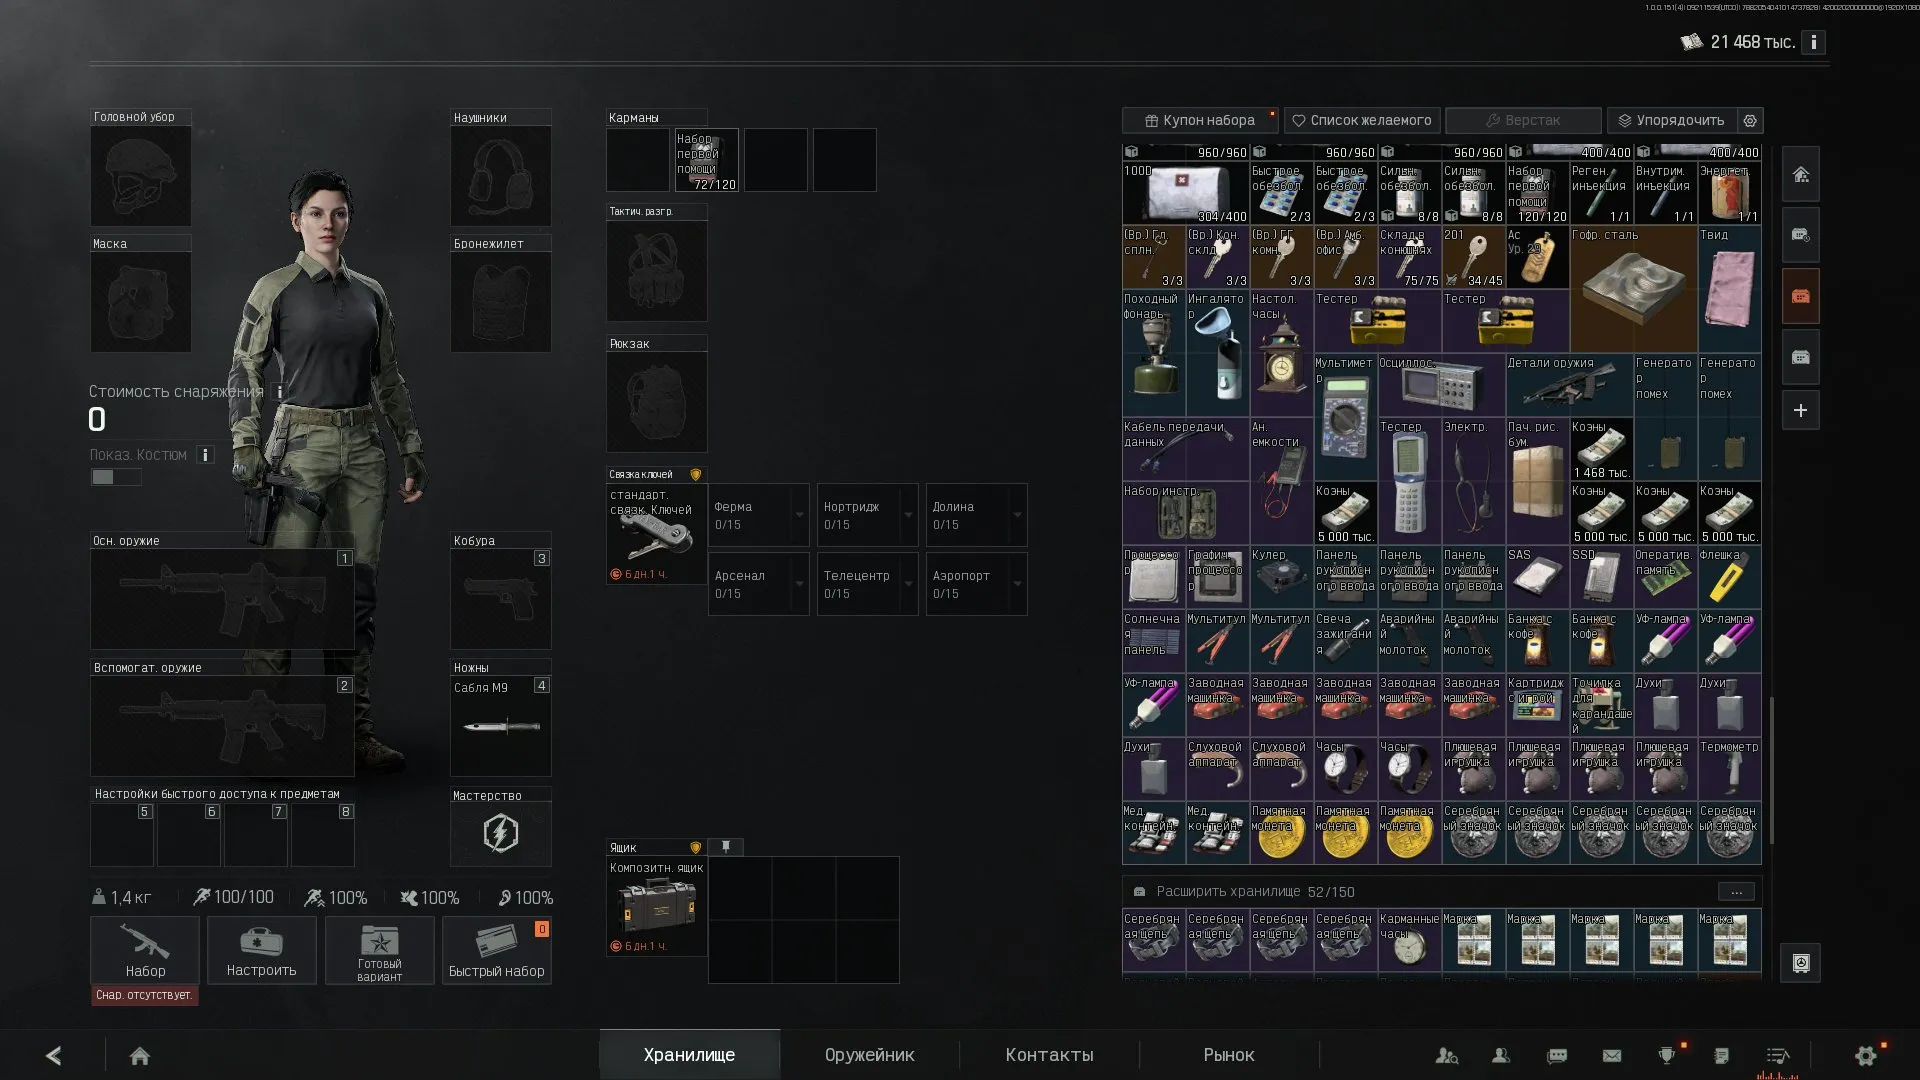This screenshot has width=1920, height=1080.
Task: Select the Композитн. ящик case
Action: (x=656, y=906)
